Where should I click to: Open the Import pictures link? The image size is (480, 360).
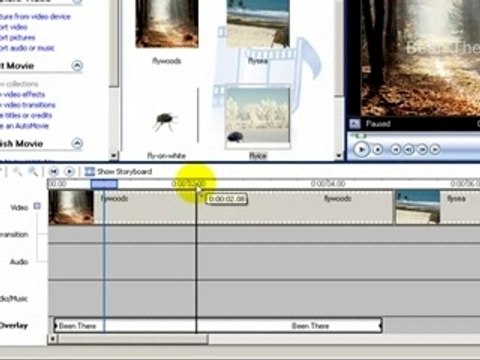coord(17,38)
